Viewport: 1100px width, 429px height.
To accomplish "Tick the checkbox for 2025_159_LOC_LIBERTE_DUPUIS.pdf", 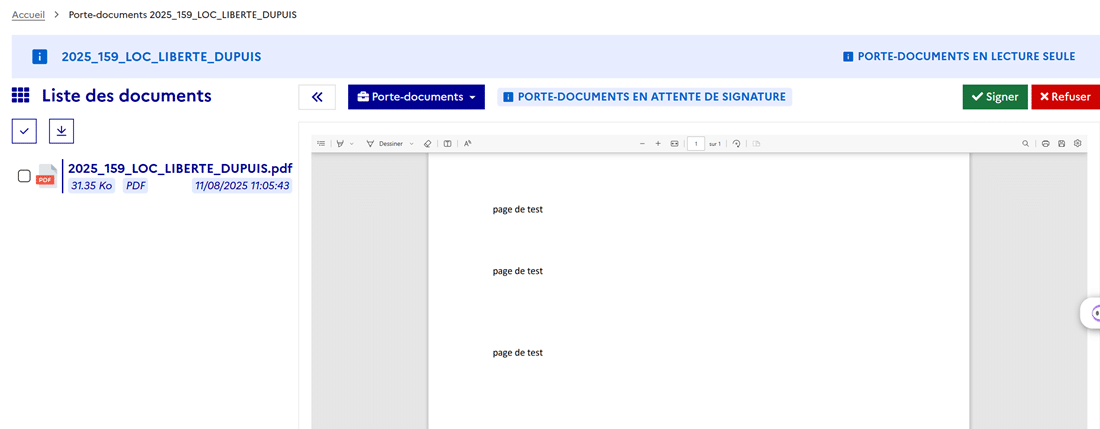I will (x=25, y=176).
